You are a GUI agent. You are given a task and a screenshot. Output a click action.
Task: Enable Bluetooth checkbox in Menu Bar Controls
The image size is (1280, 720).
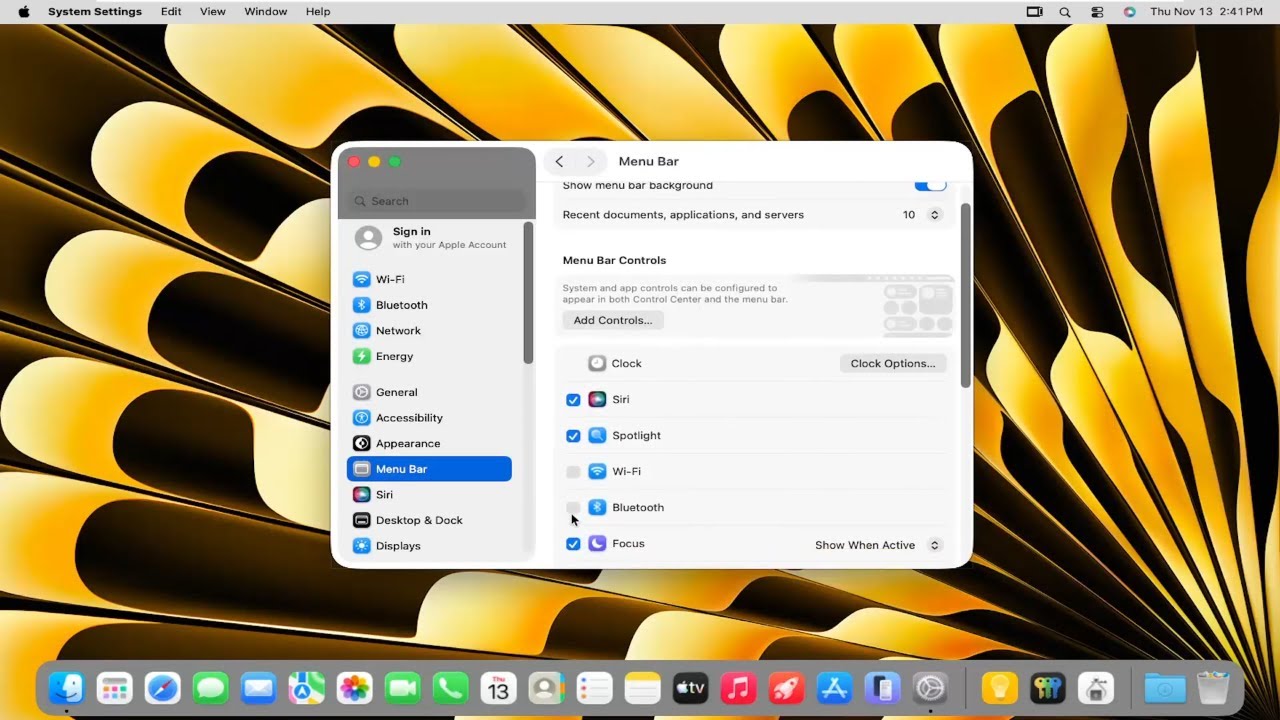click(573, 508)
